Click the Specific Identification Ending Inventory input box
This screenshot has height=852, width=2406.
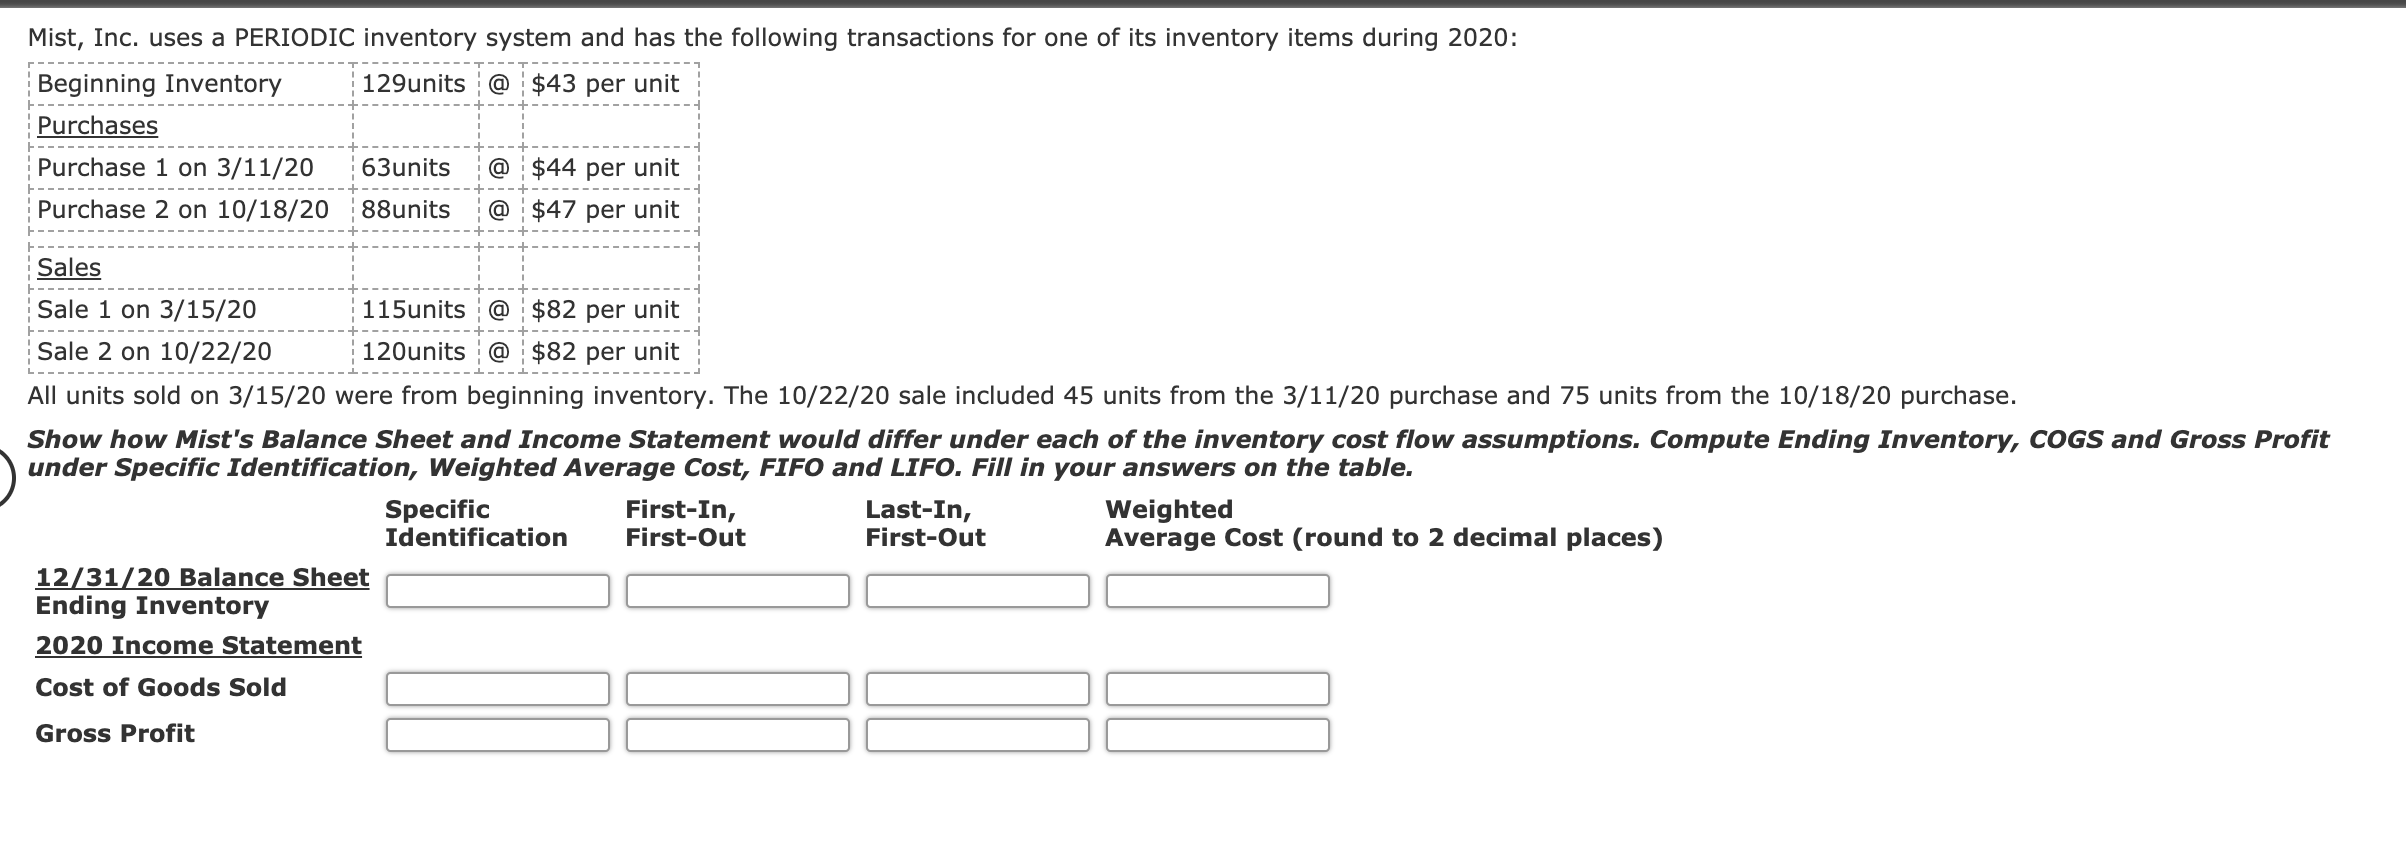pyautogui.click(x=497, y=591)
